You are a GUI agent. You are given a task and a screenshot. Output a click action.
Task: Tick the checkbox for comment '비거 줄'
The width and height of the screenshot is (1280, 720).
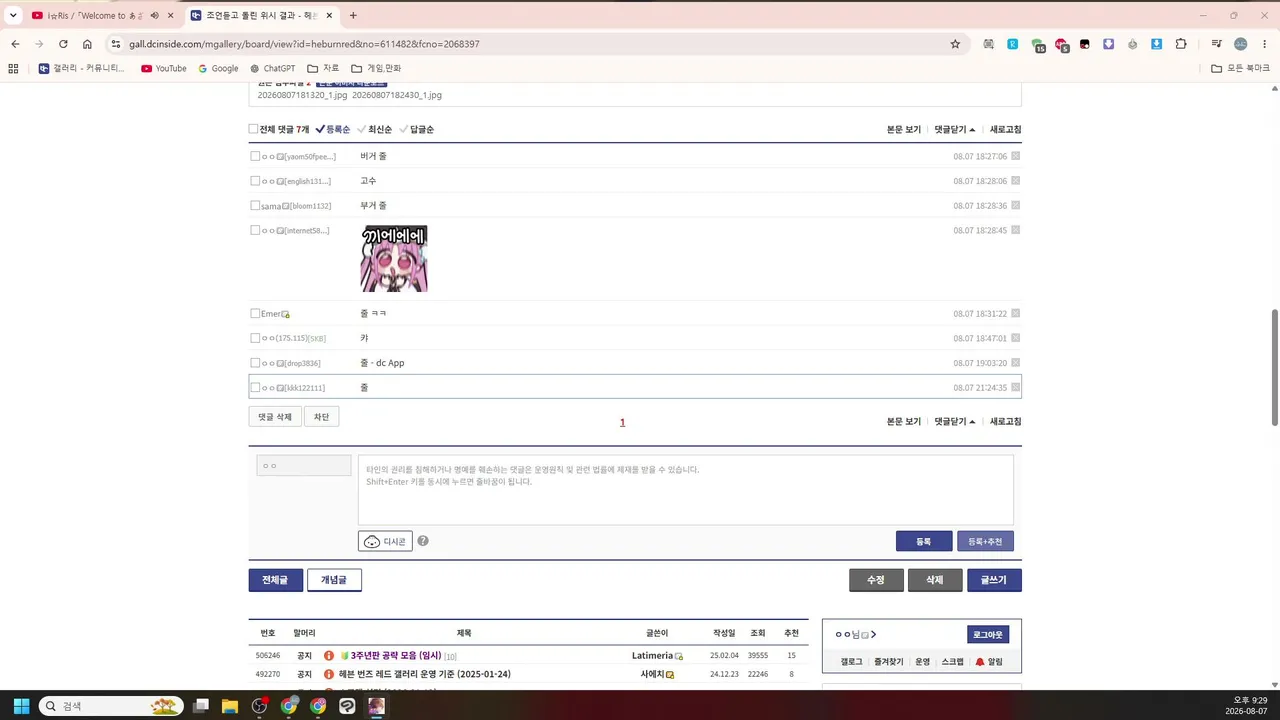(255, 156)
